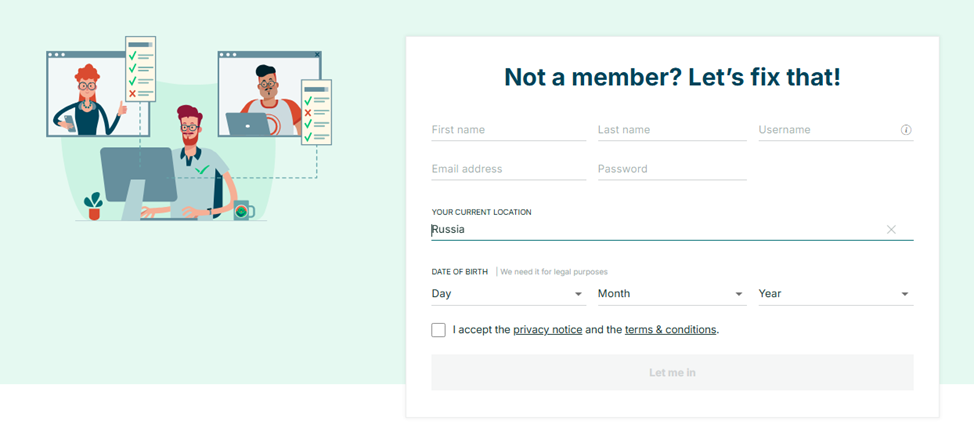Focus the First name field
Image resolution: width=974 pixels, height=432 pixels.
click(x=509, y=130)
